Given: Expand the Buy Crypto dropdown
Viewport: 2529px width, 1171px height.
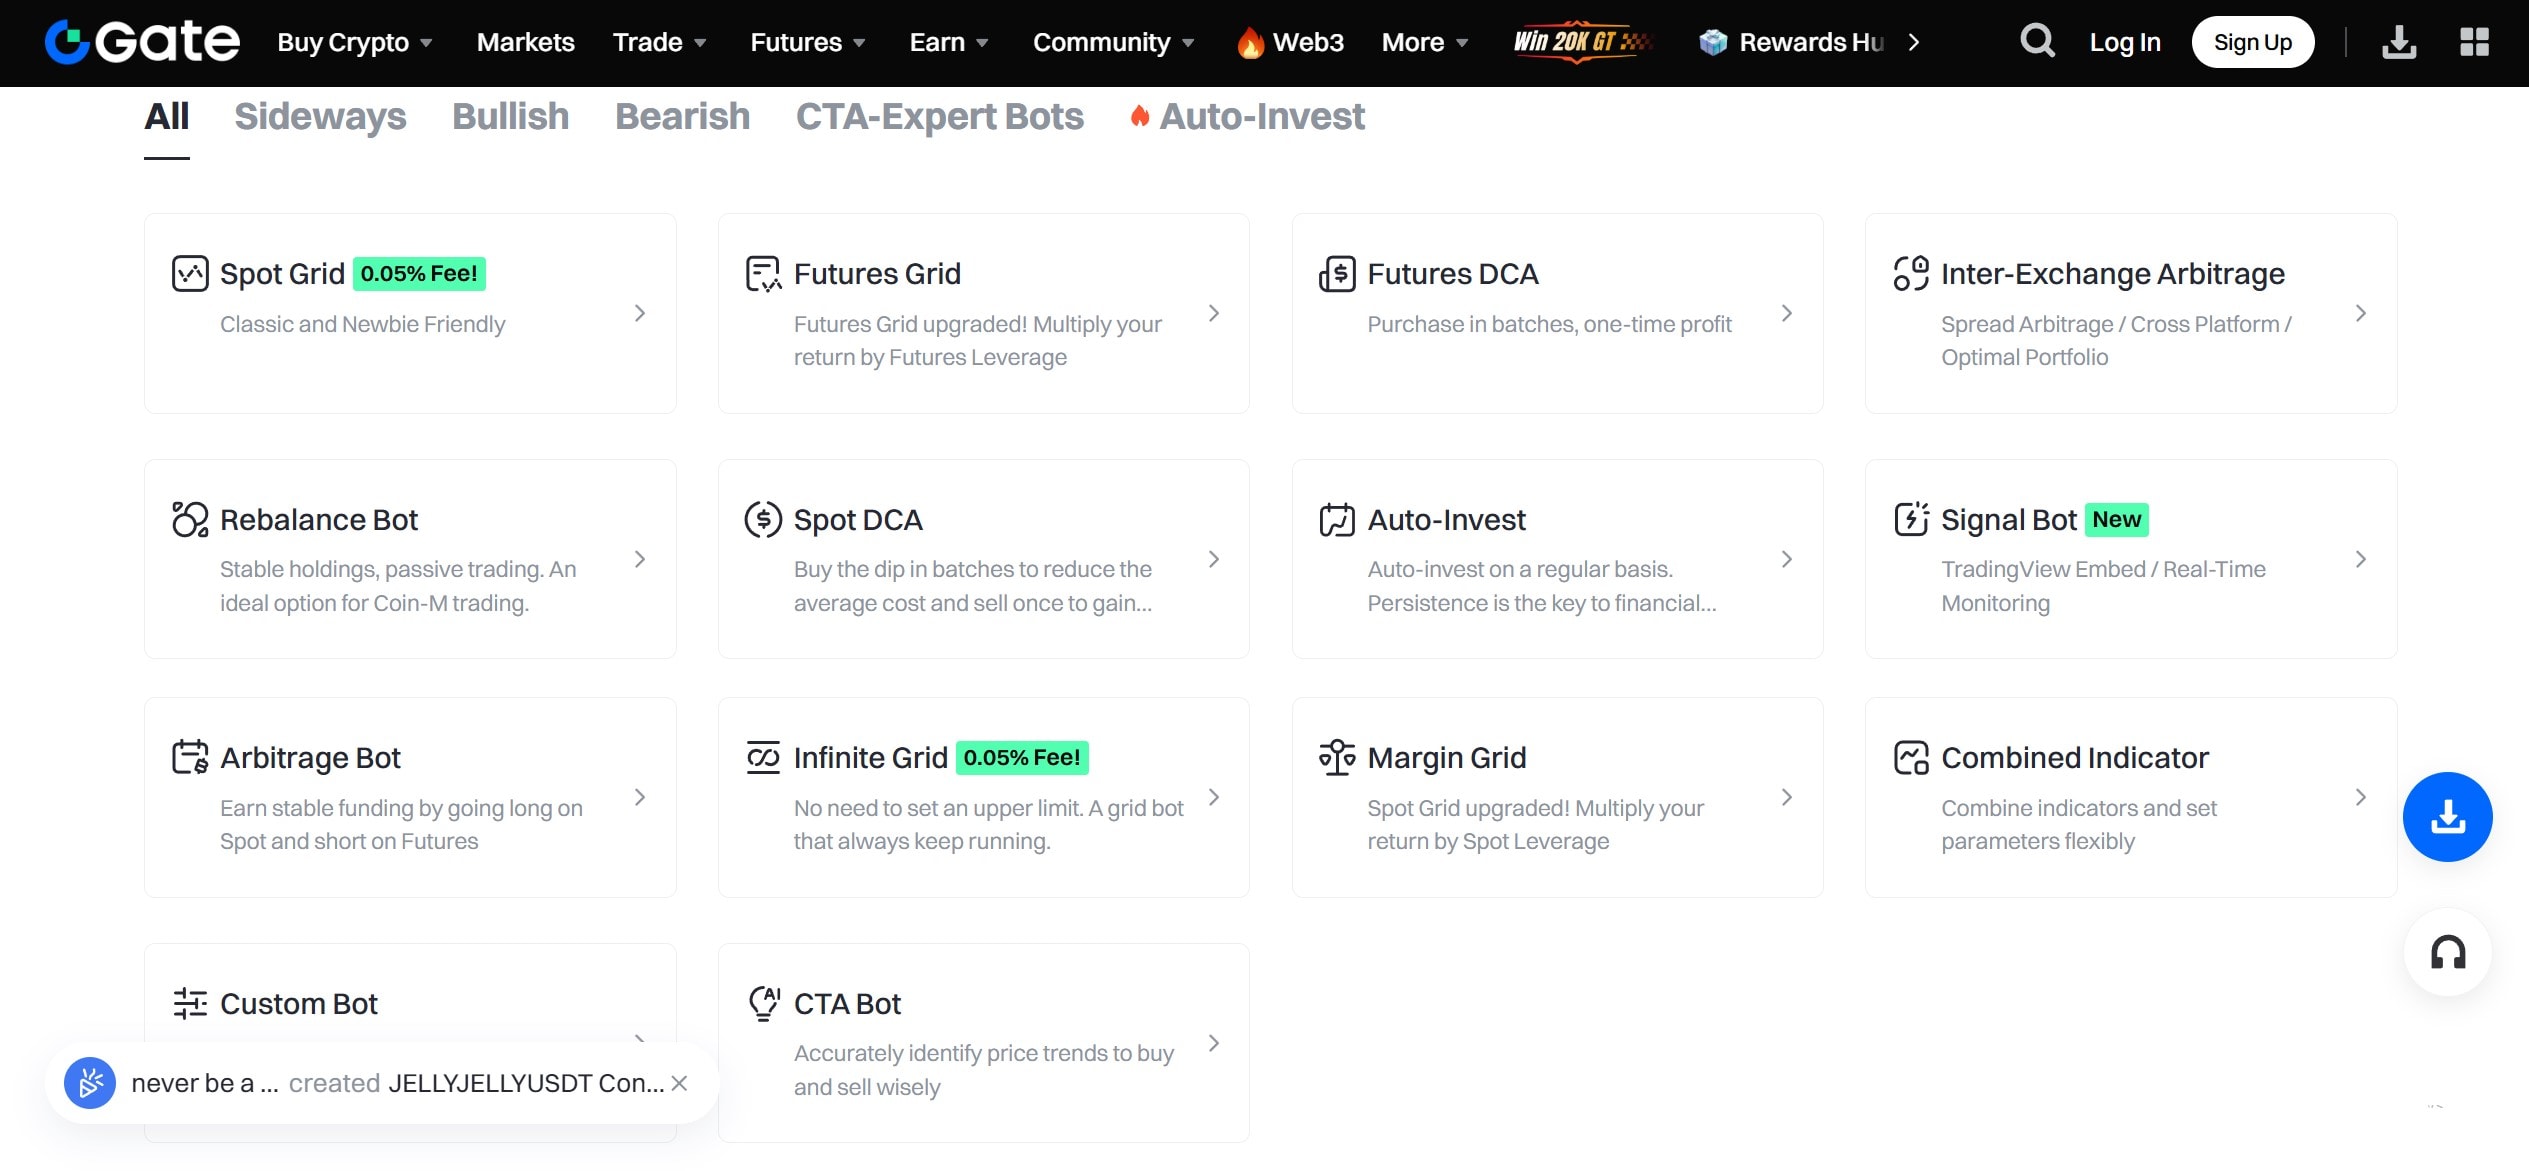Looking at the screenshot, I should click(354, 42).
